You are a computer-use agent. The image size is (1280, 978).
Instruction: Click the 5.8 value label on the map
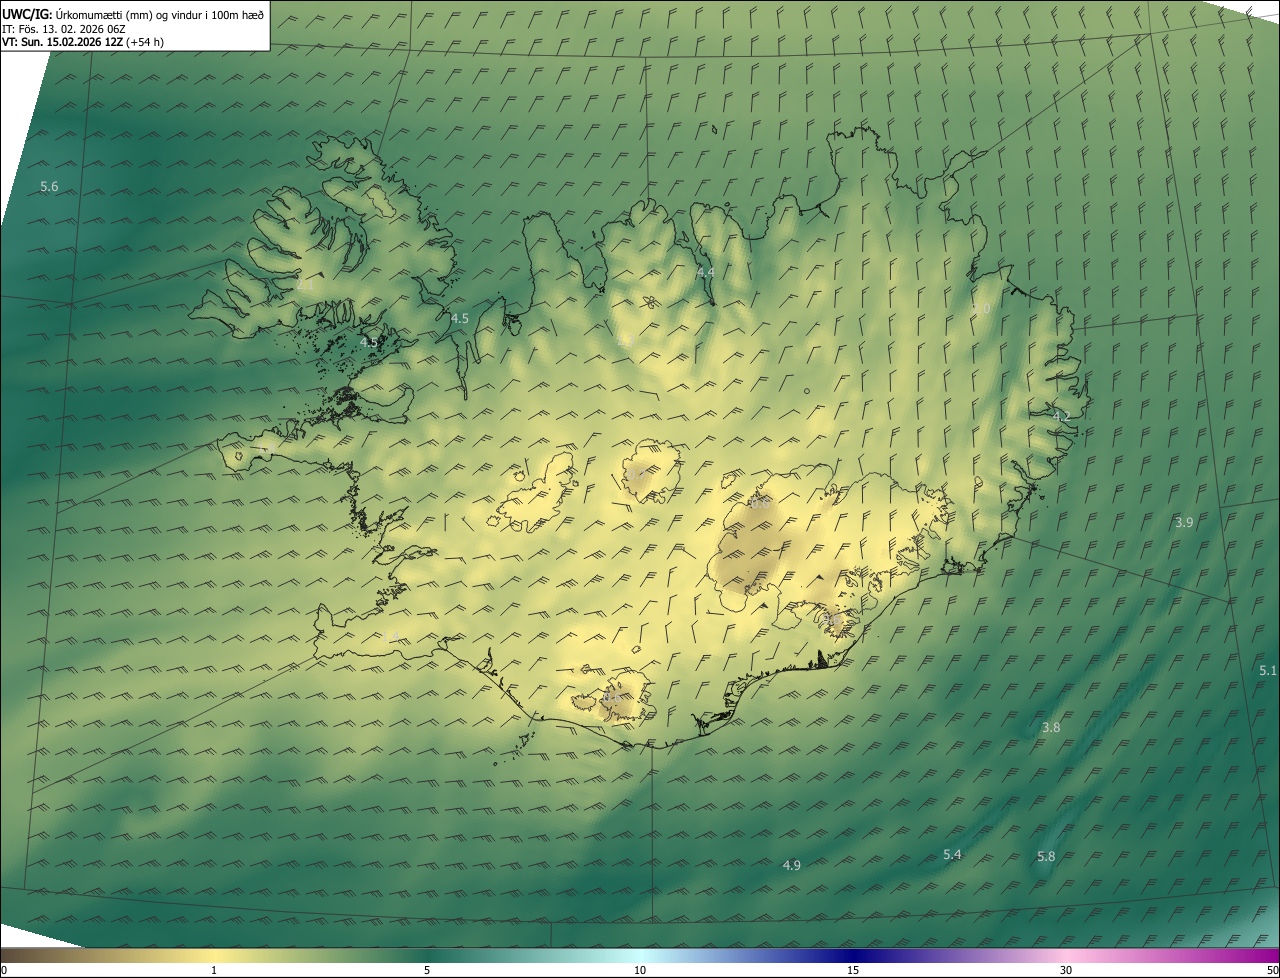[1046, 857]
